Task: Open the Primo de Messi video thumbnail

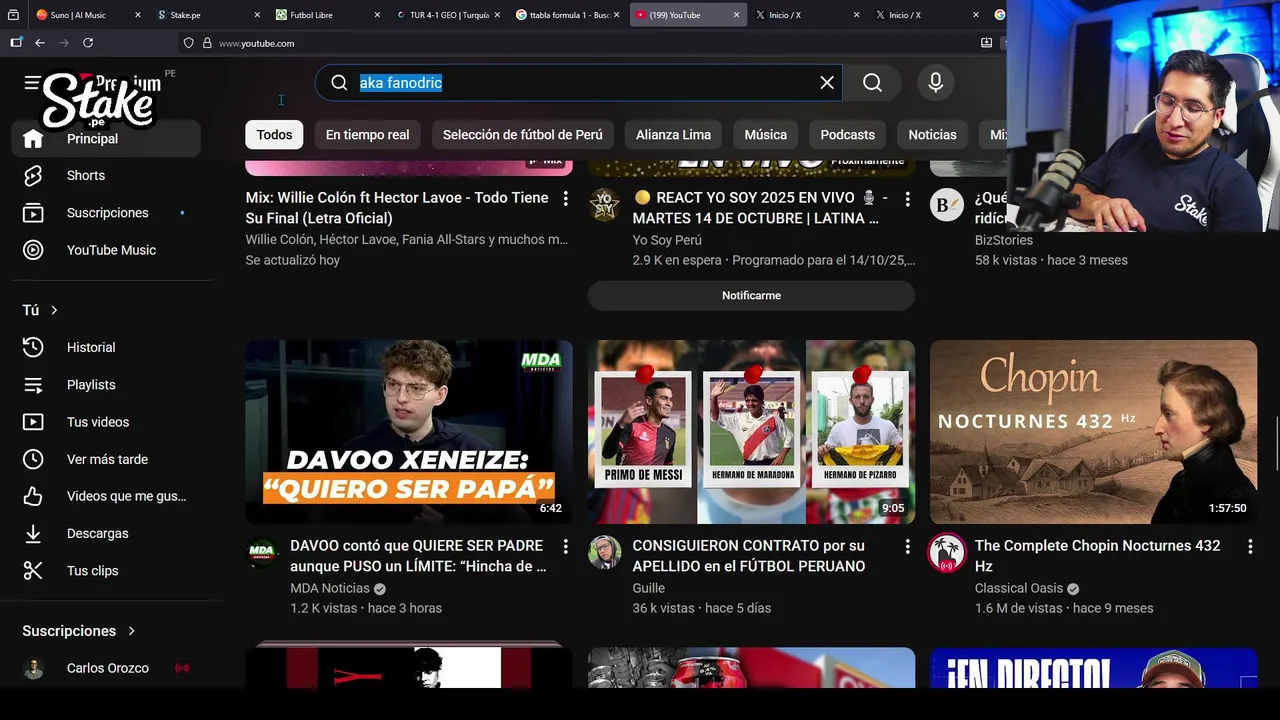Action: [x=751, y=432]
